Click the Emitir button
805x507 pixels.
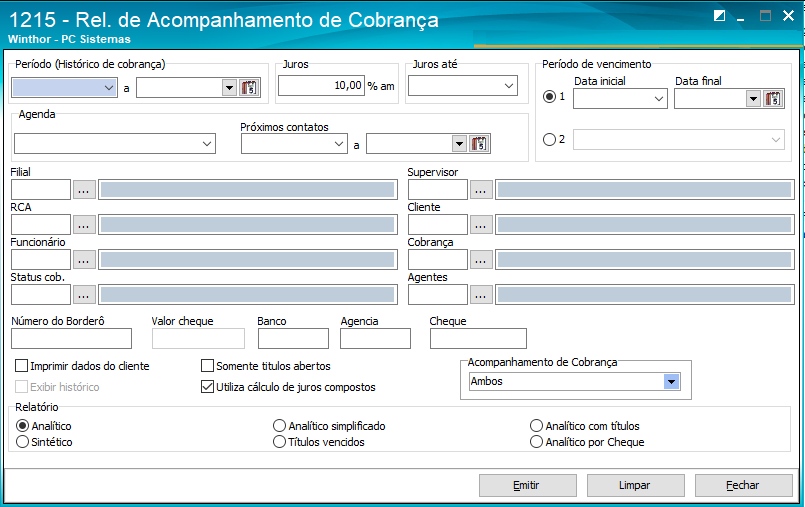(528, 485)
